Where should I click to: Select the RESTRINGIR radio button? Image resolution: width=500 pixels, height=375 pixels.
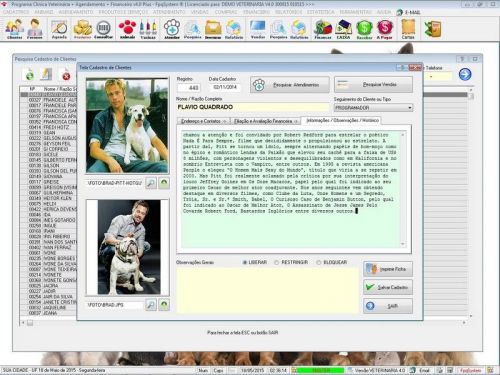coord(276,263)
